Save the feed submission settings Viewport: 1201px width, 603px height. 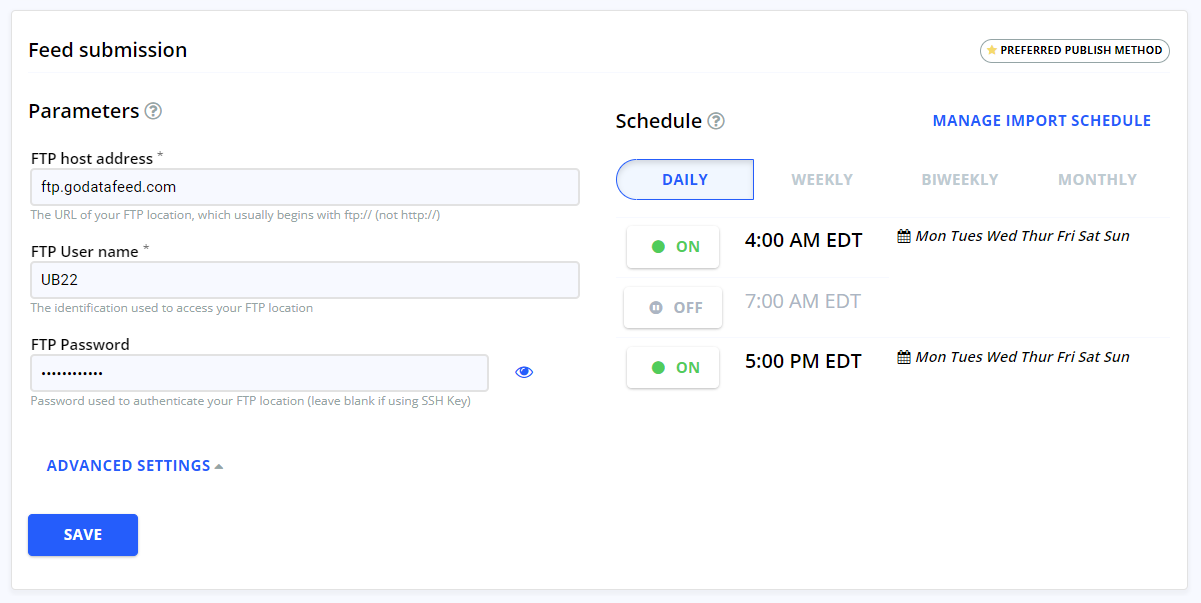83,535
